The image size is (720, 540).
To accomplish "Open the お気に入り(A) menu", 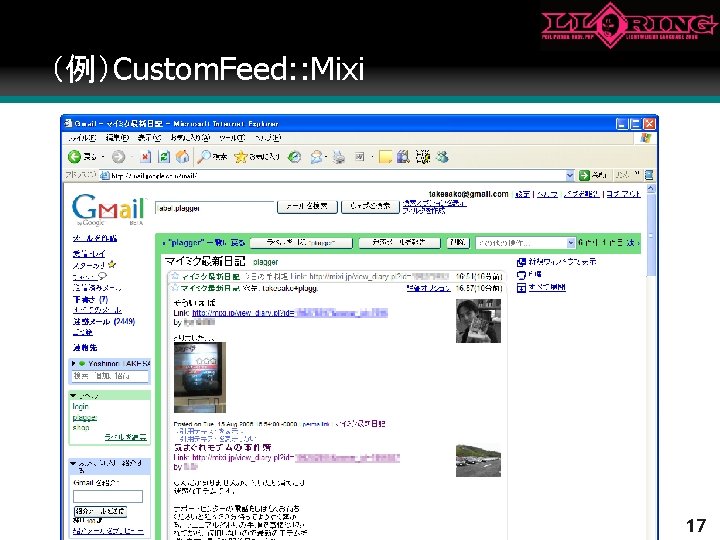I will click(x=190, y=138).
